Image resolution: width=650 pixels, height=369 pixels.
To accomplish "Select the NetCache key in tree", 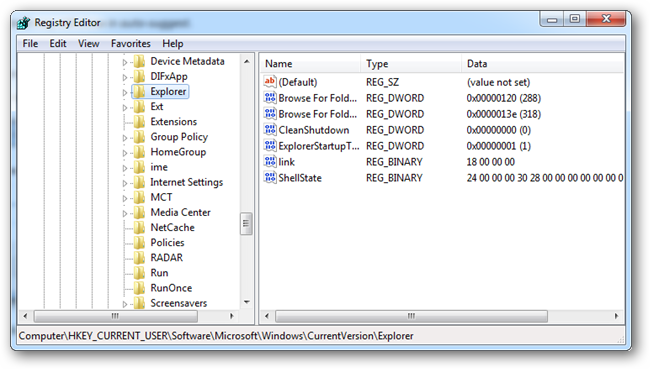I will pyautogui.click(x=172, y=228).
